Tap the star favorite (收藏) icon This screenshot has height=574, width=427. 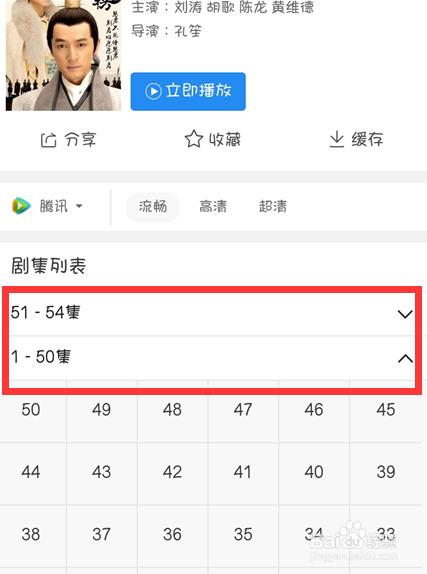[193, 139]
